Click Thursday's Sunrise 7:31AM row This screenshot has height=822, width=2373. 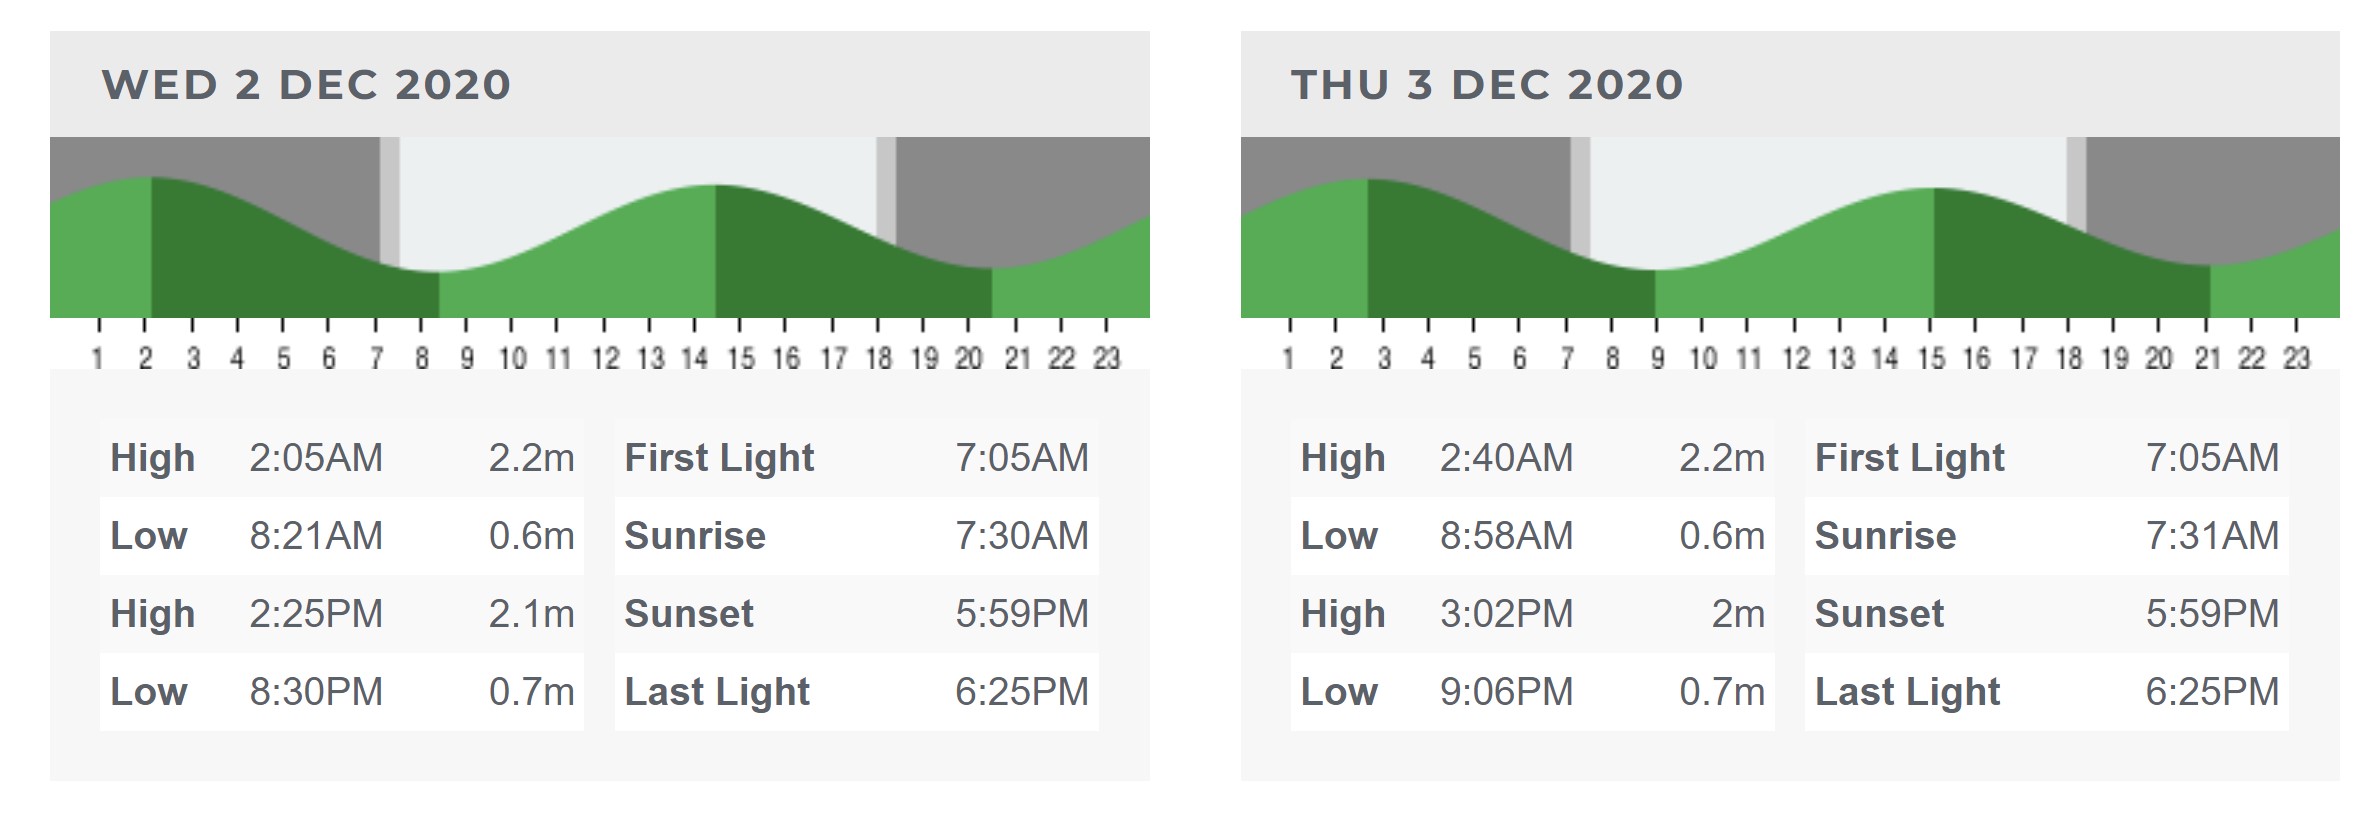coord(2047,536)
